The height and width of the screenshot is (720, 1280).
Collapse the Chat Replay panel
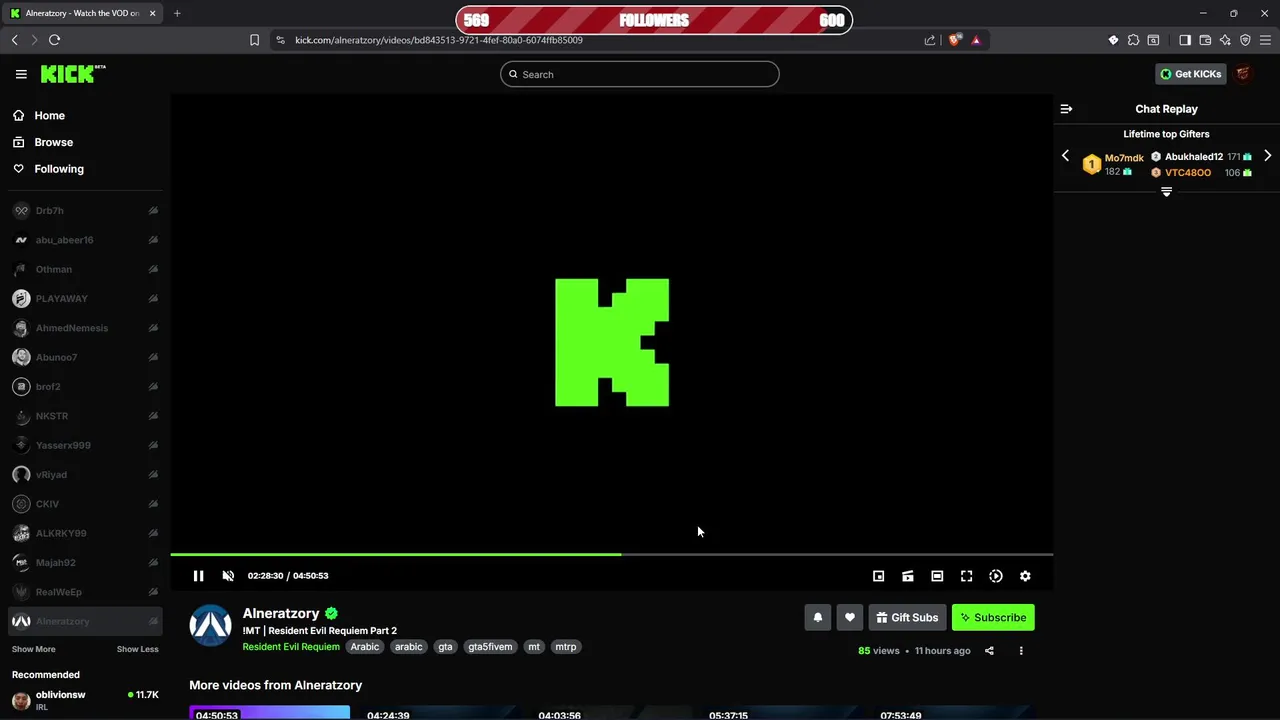1066,109
